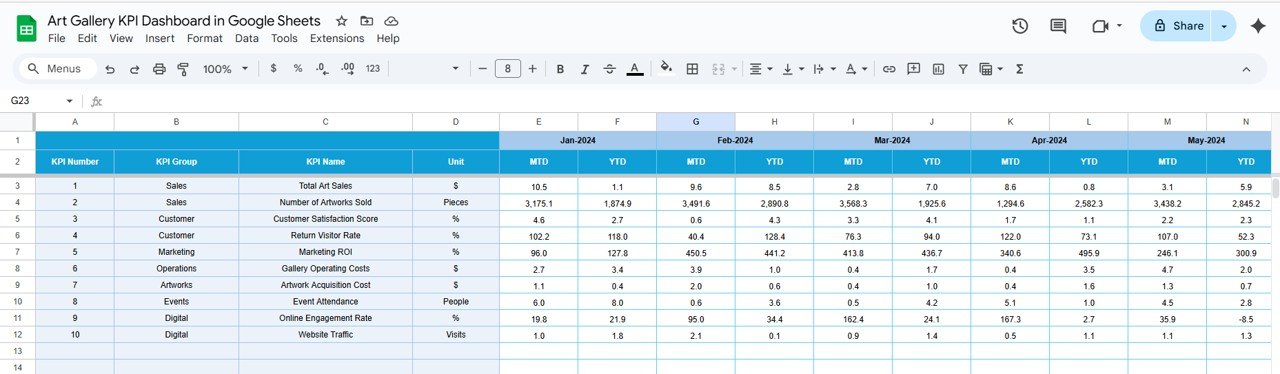Image resolution: width=1280 pixels, height=374 pixels.
Task: Open version history clock icon
Action: click(1020, 26)
